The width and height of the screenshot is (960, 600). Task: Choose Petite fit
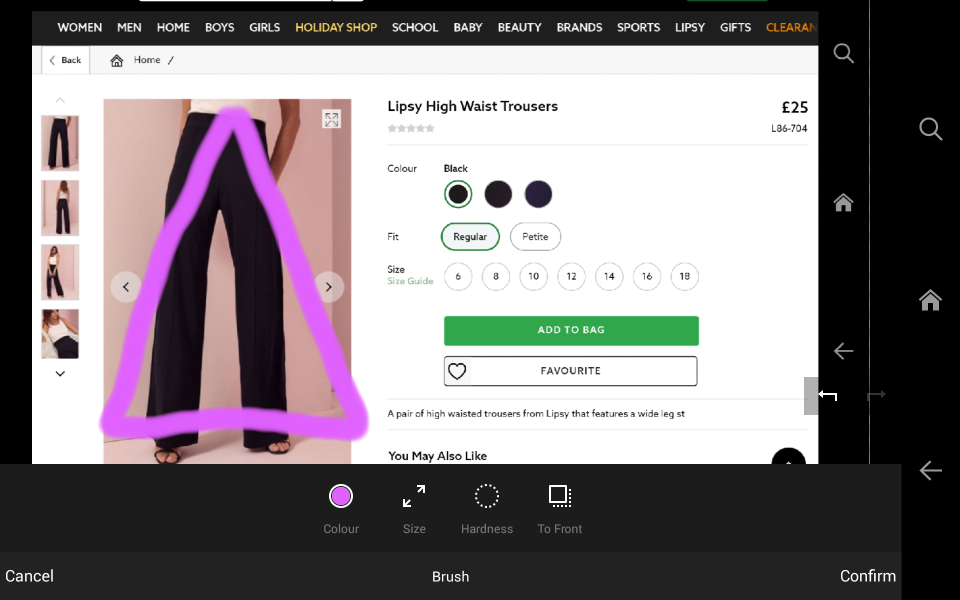pyautogui.click(x=535, y=236)
